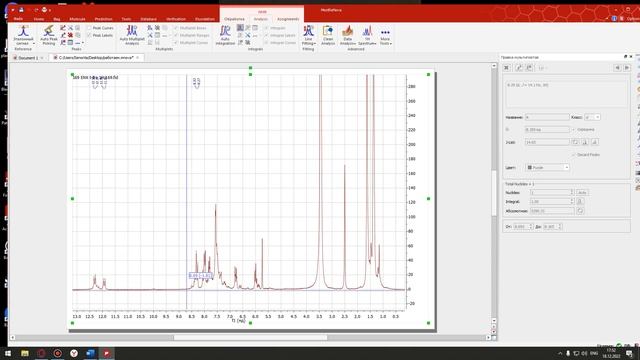The image size is (640, 360).
Task: Click icon next to Absolute value field
Action: [580, 211]
